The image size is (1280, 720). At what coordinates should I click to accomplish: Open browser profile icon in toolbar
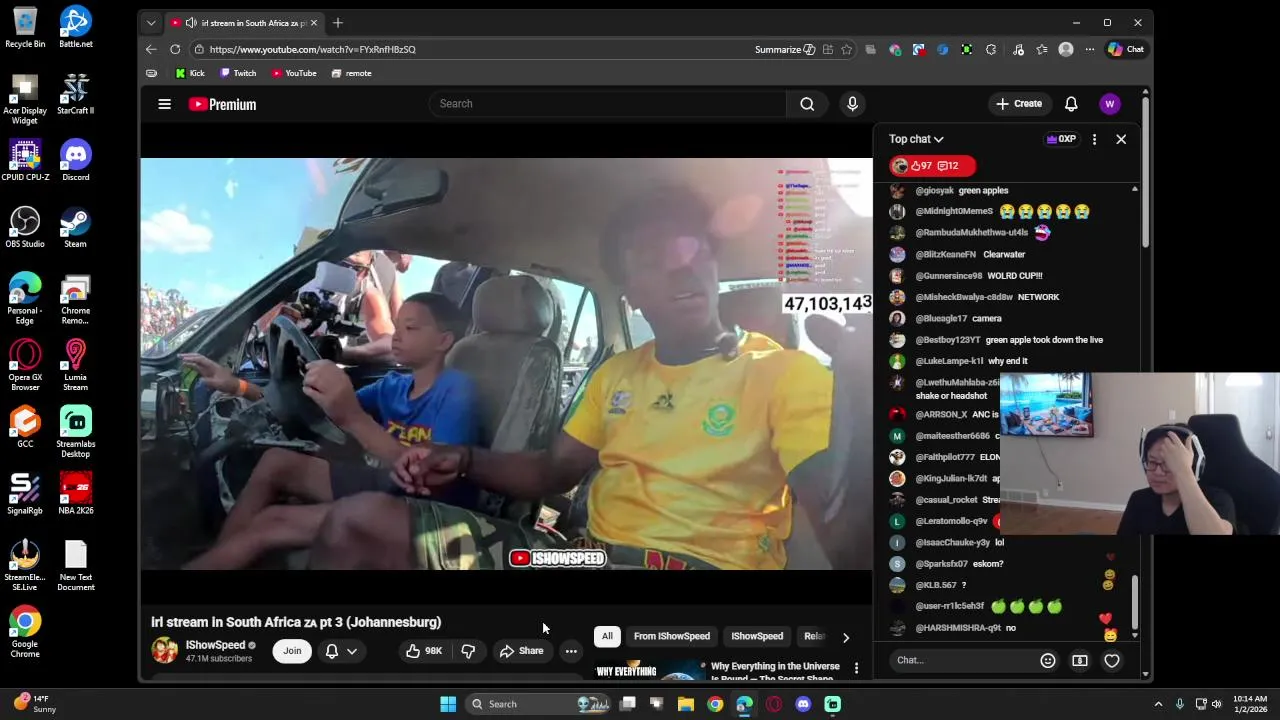(1066, 49)
